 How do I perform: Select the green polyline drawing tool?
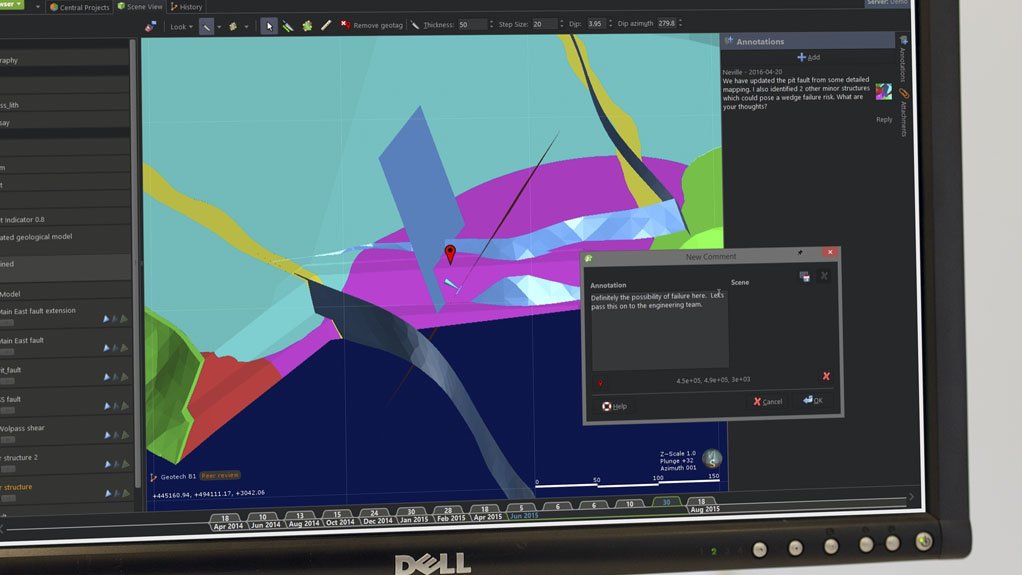[x=287, y=26]
